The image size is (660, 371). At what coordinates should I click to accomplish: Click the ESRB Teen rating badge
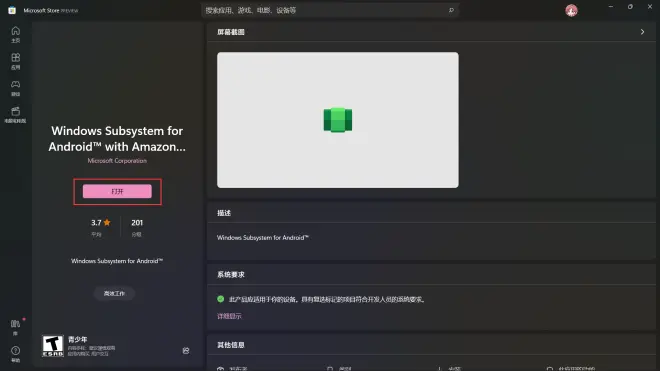click(53, 346)
